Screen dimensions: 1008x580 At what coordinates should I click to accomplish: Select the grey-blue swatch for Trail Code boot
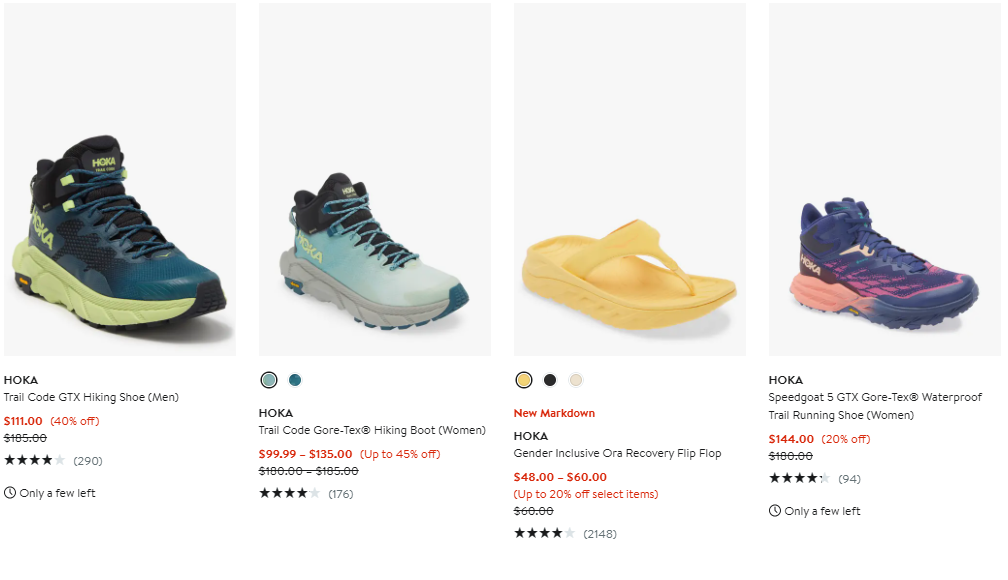pyautogui.click(x=269, y=380)
